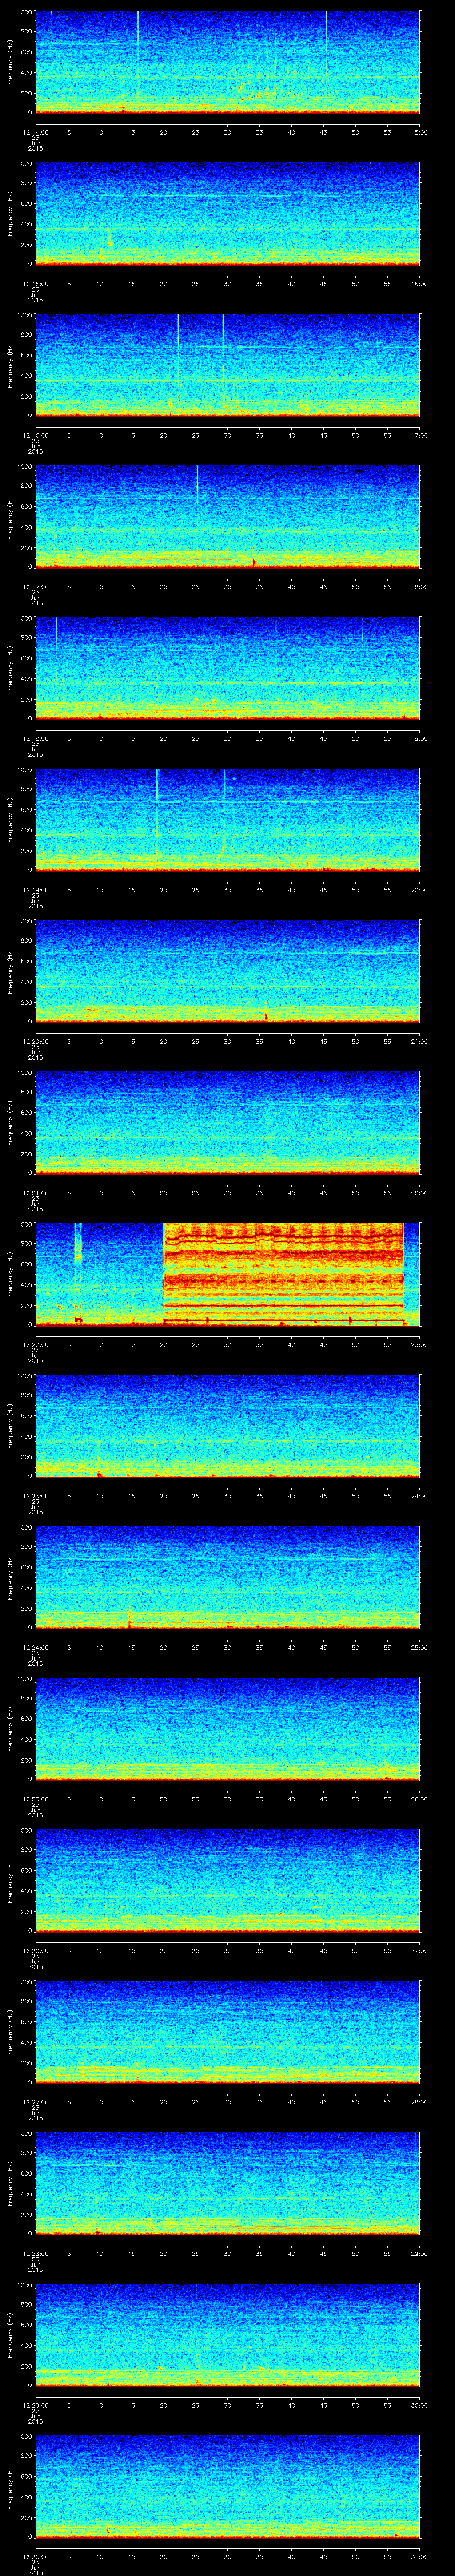Click the 19:00 end time label
Image resolution: width=455 pixels, height=2576 pixels.
coord(419,738)
